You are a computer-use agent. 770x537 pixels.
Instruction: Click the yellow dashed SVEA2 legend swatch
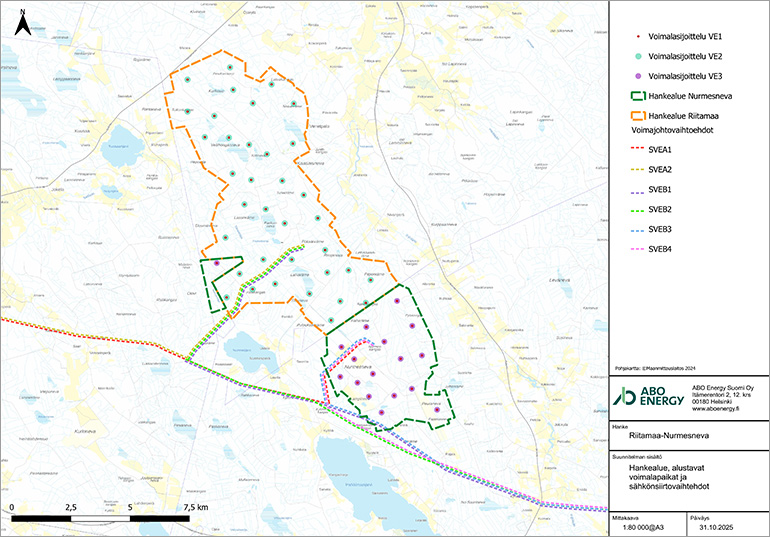pyautogui.click(x=629, y=169)
